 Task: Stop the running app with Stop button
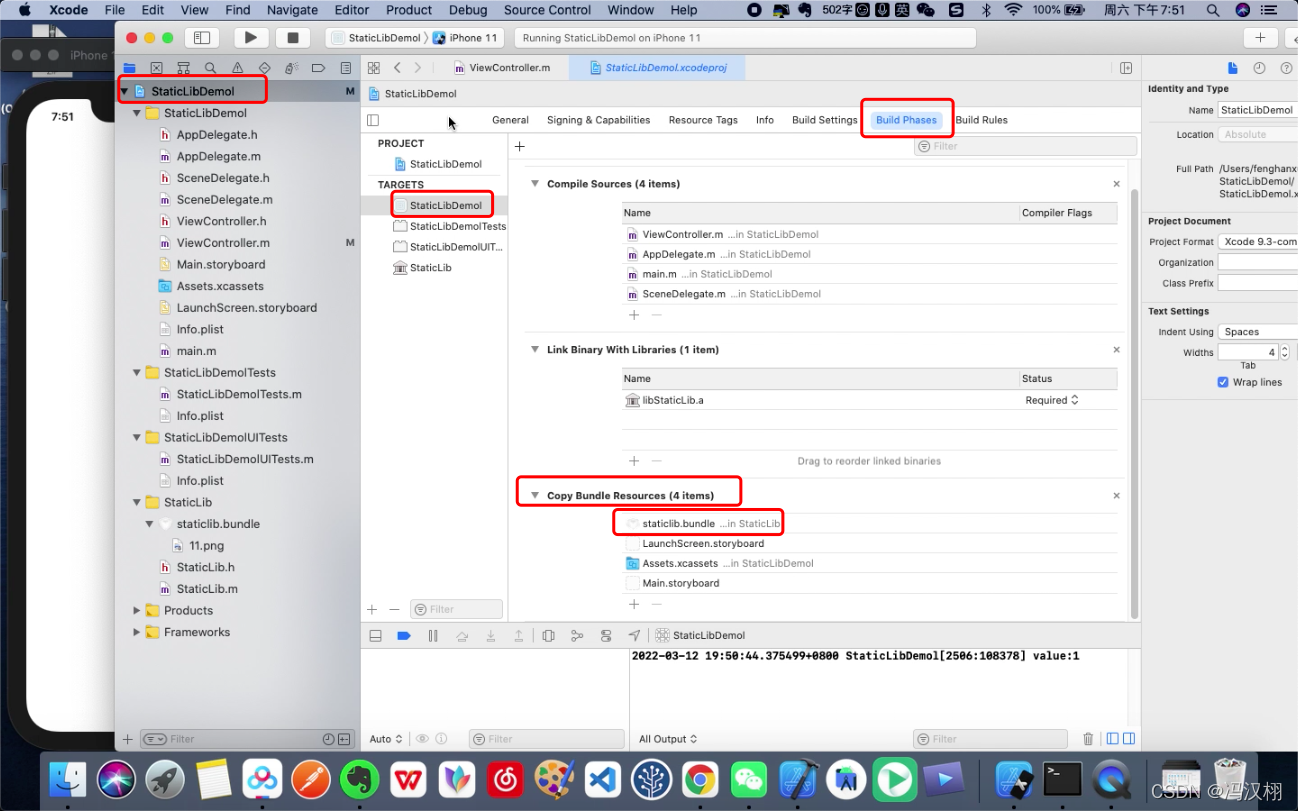pos(292,38)
